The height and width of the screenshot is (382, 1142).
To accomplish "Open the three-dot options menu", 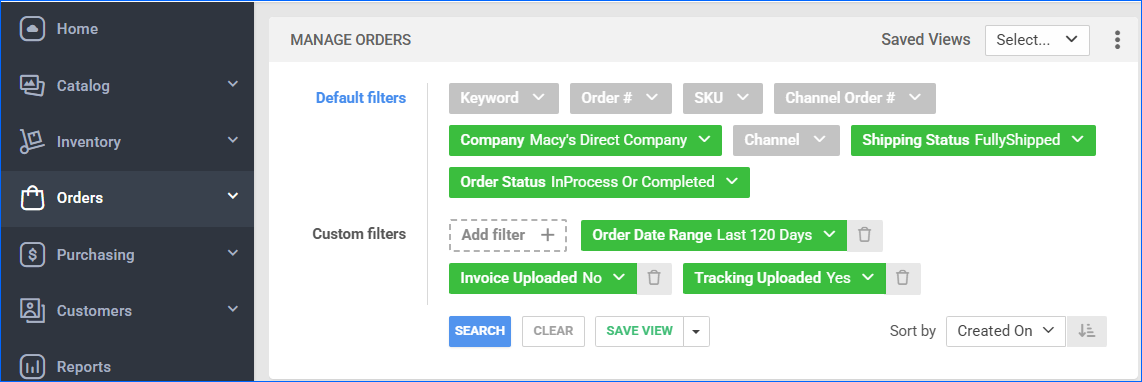I will tap(1117, 40).
